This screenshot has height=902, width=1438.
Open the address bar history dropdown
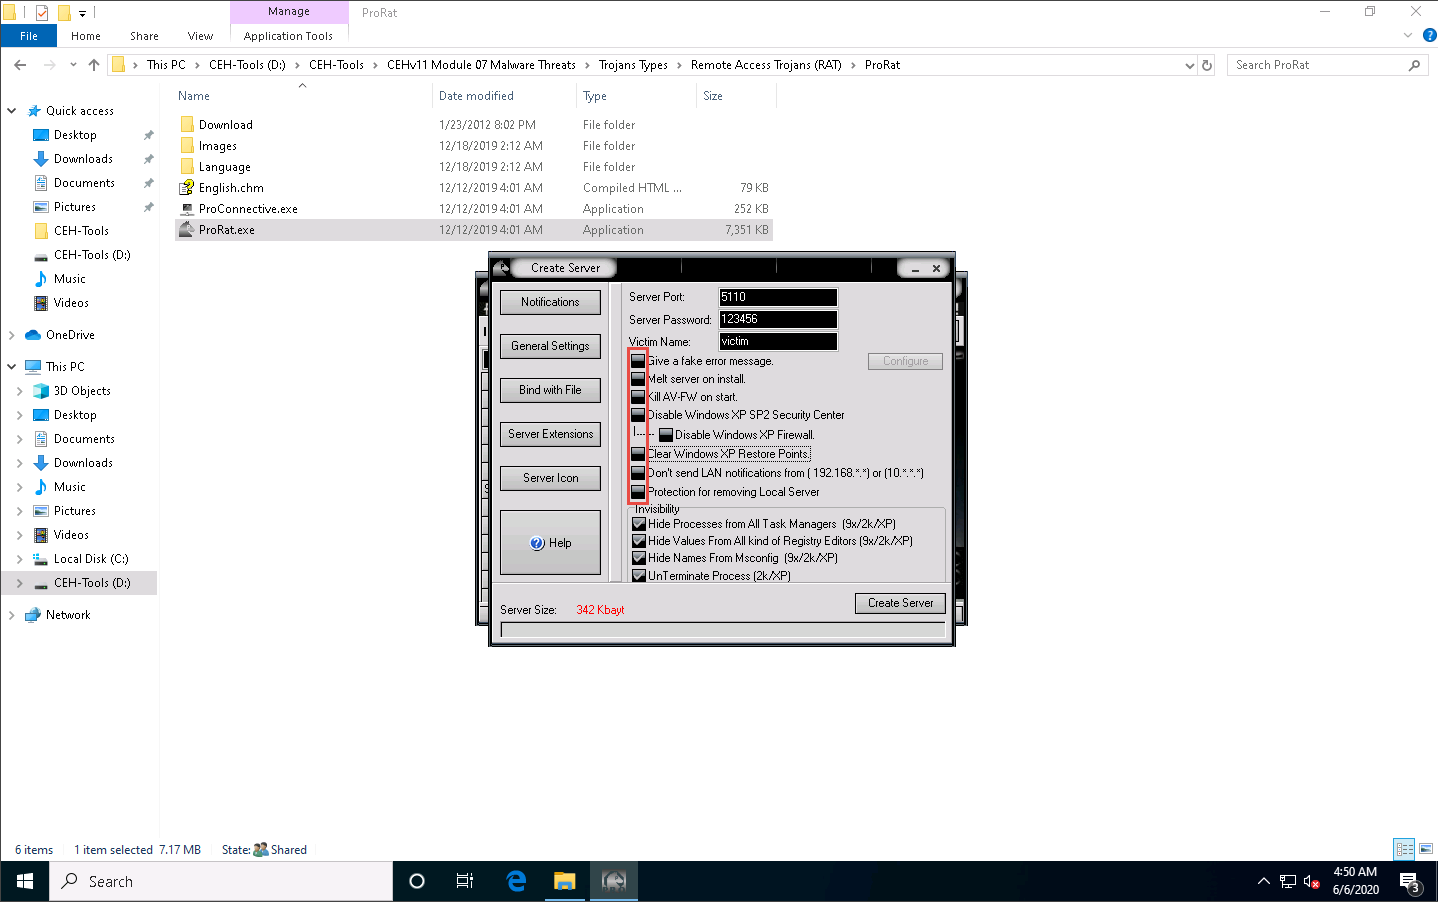(x=1189, y=65)
